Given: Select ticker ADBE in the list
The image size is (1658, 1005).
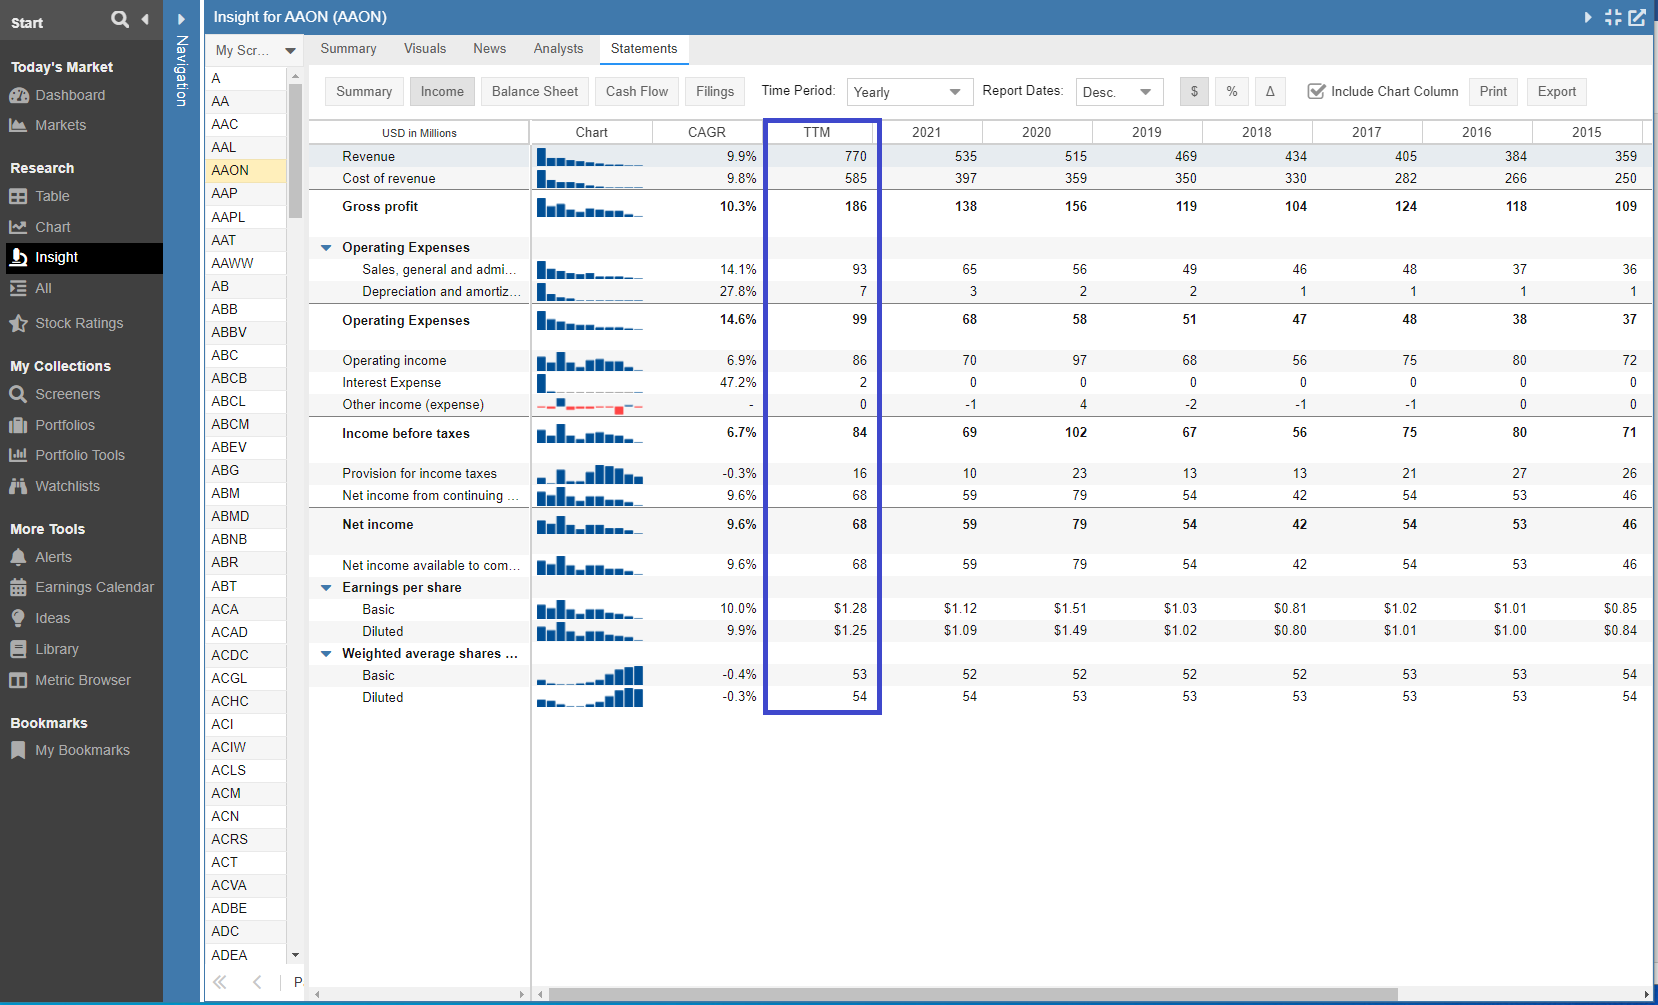Looking at the screenshot, I should click(246, 908).
